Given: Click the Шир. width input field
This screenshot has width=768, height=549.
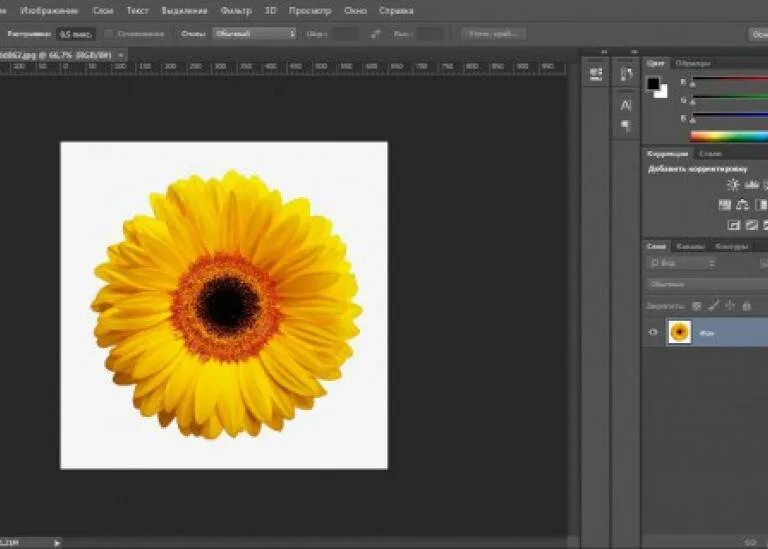Looking at the screenshot, I should point(345,34).
